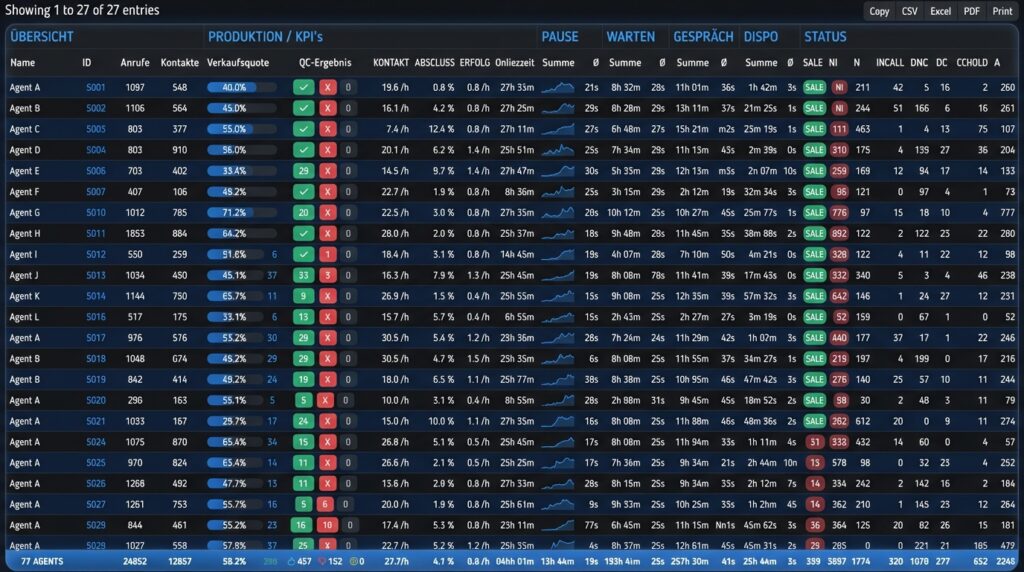Sort by Onliezzeit column header
The image size is (1024, 572).
(514, 63)
